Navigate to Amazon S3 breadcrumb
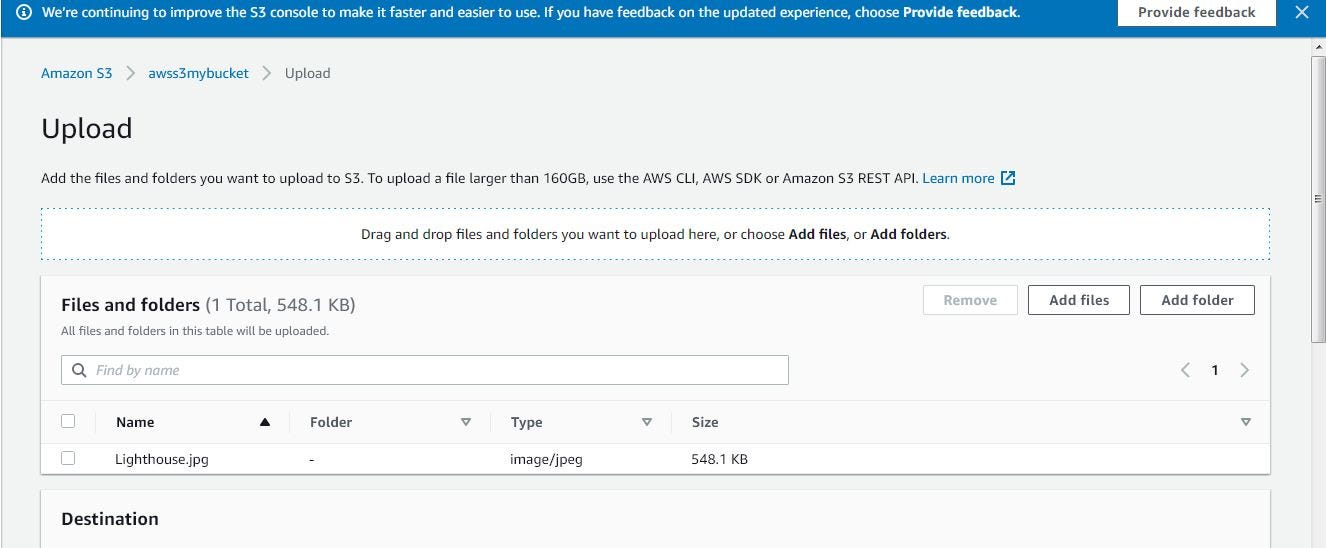Image resolution: width=1326 pixels, height=548 pixels. pyautogui.click(x=77, y=73)
